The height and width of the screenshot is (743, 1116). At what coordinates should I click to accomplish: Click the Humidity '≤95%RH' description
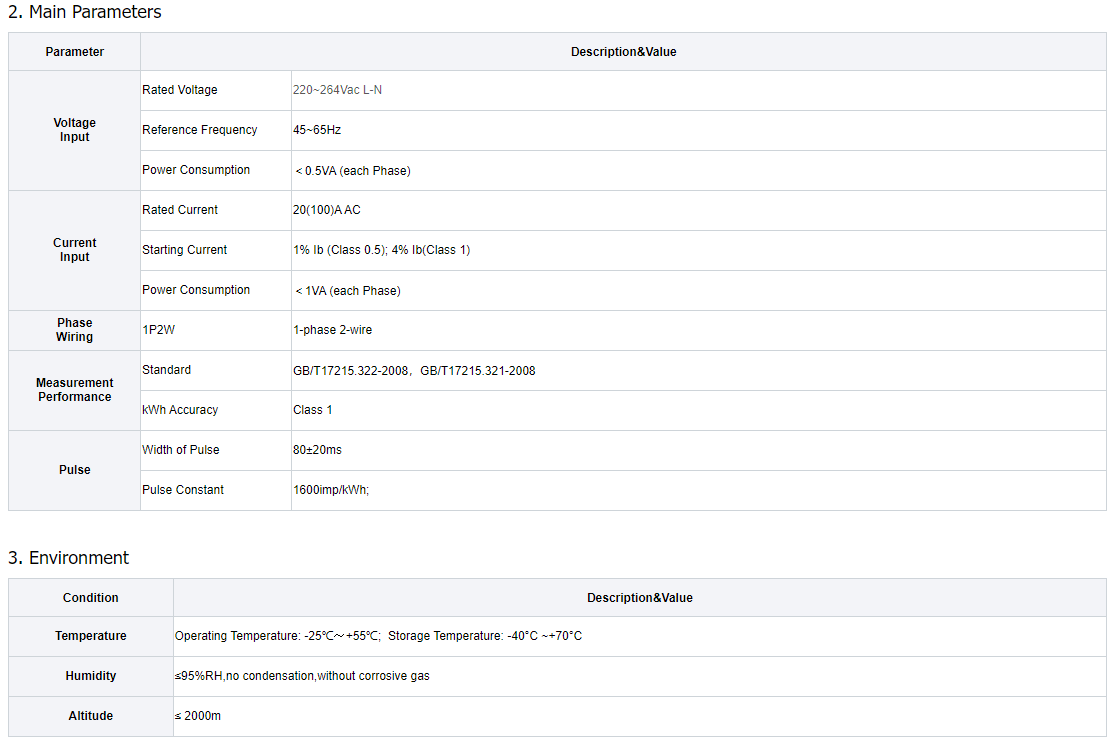(x=301, y=676)
